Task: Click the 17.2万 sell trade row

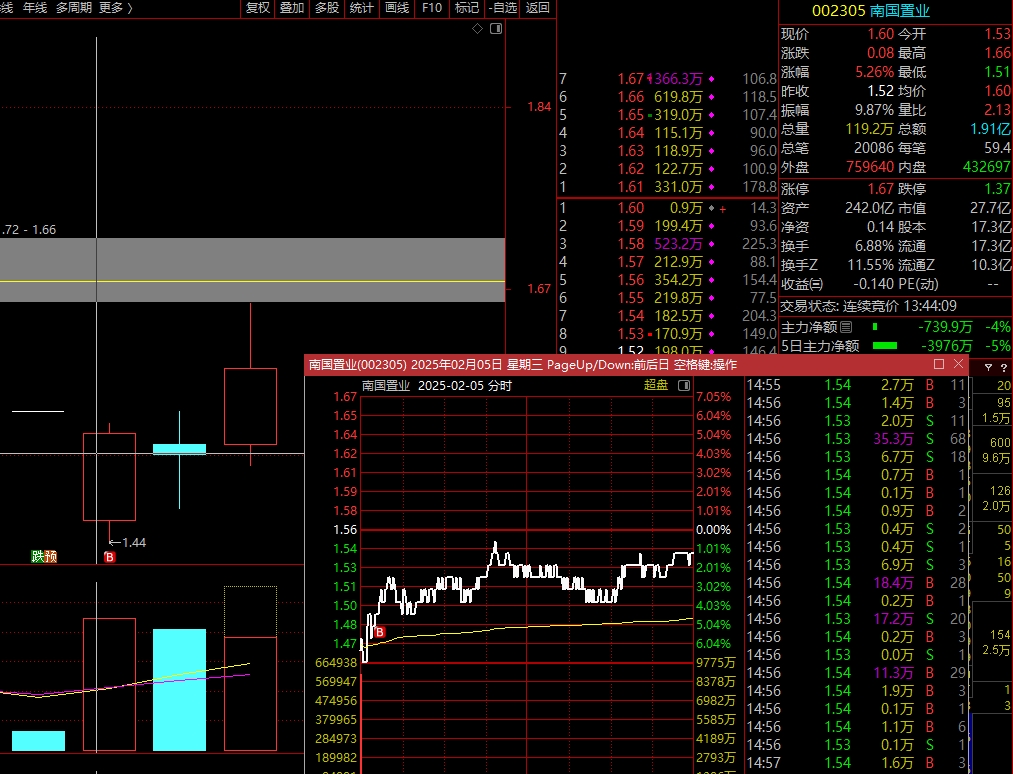Action: (856, 619)
